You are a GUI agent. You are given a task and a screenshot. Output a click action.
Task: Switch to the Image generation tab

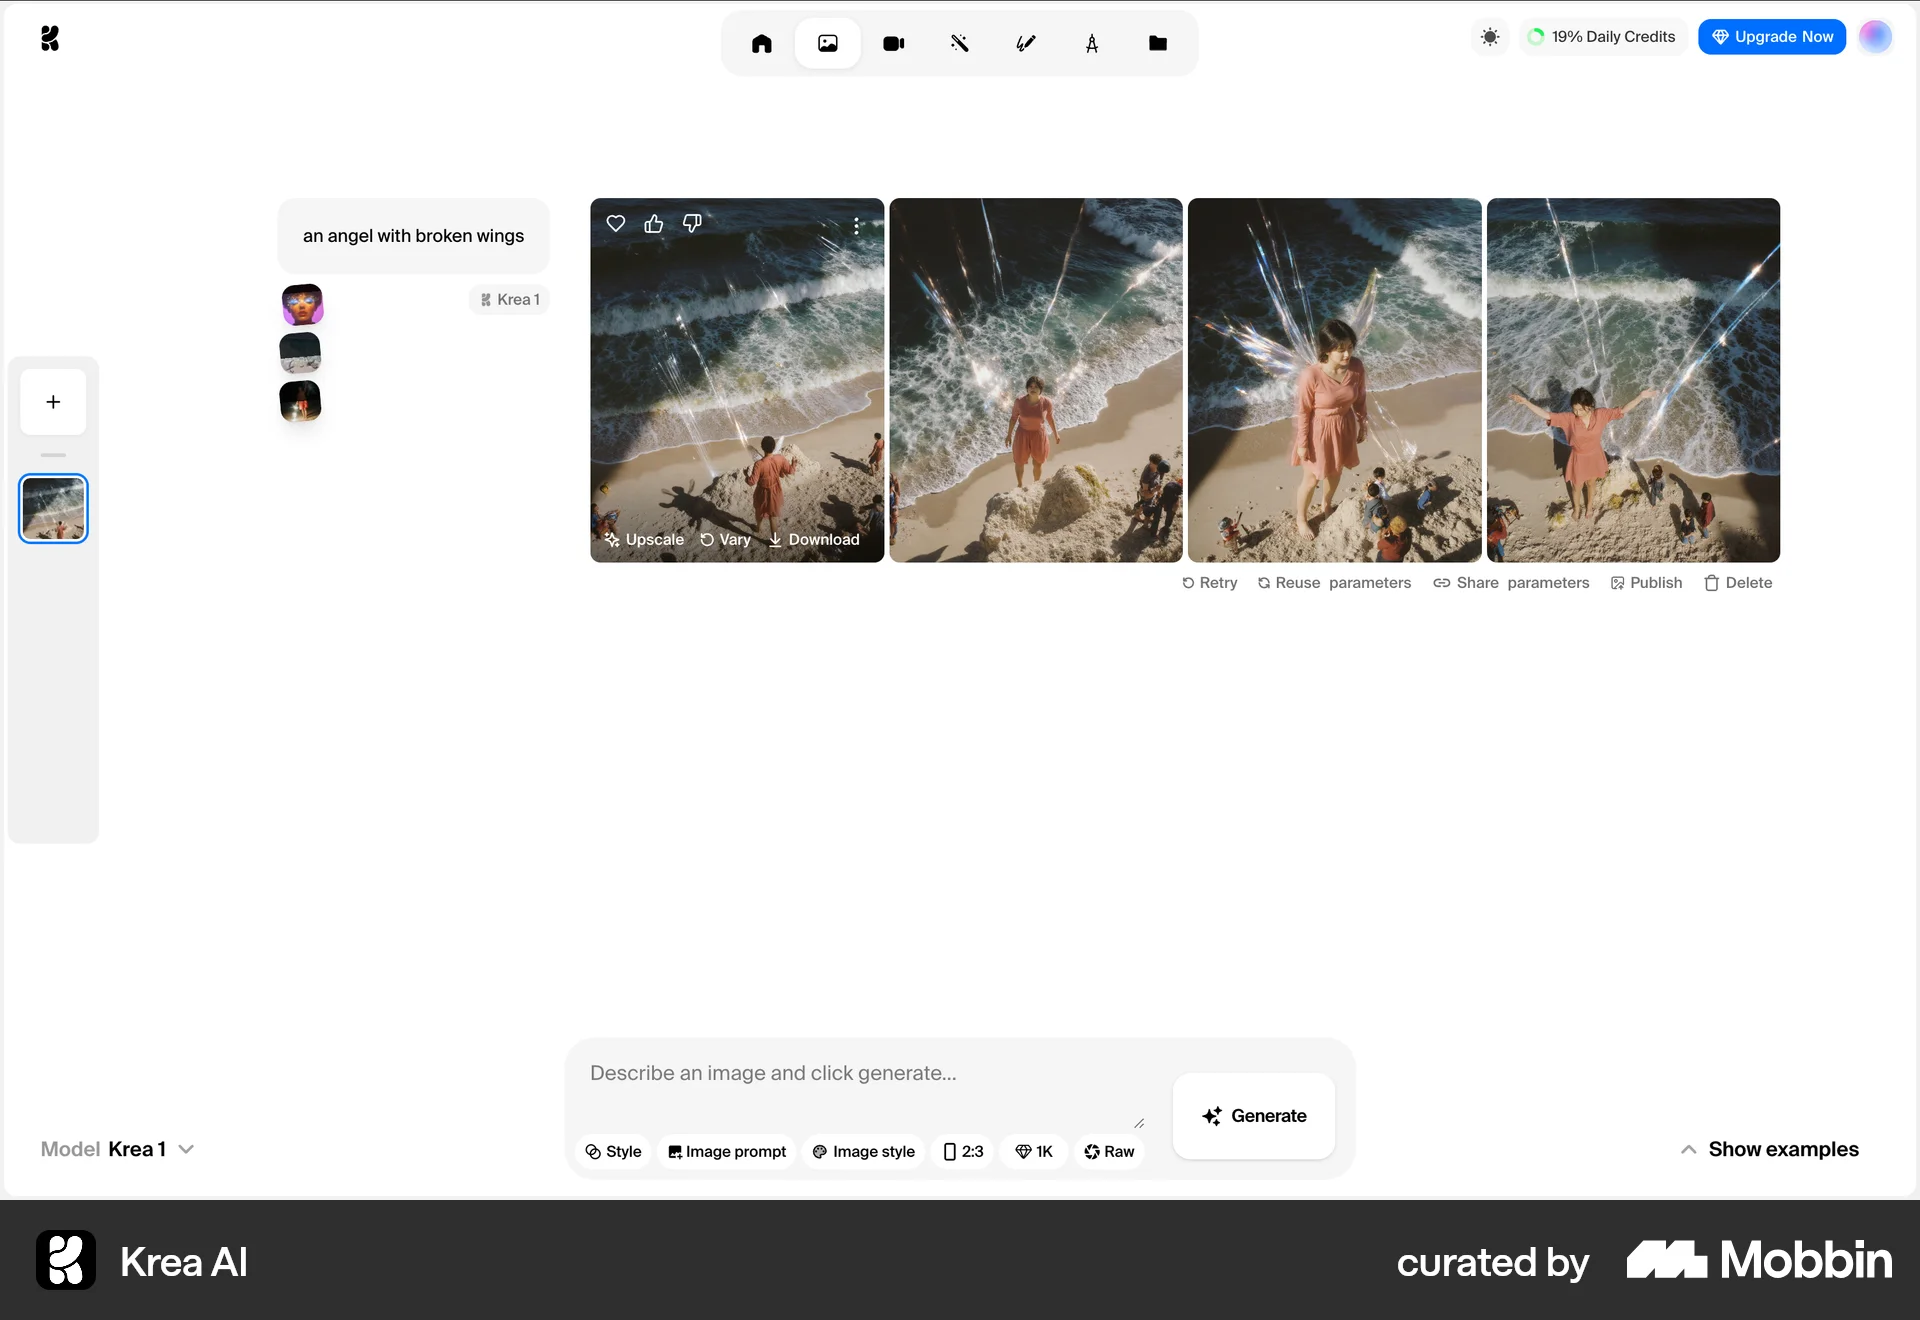pos(827,43)
